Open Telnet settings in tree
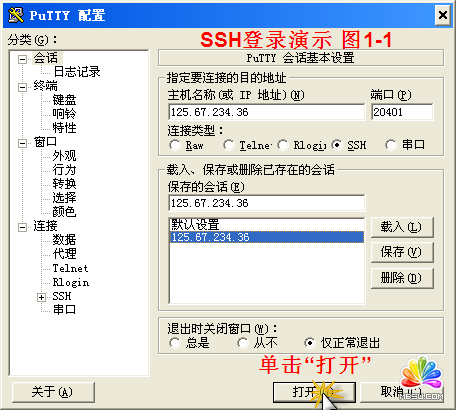This screenshot has height=410, width=456. pyautogui.click(x=70, y=268)
